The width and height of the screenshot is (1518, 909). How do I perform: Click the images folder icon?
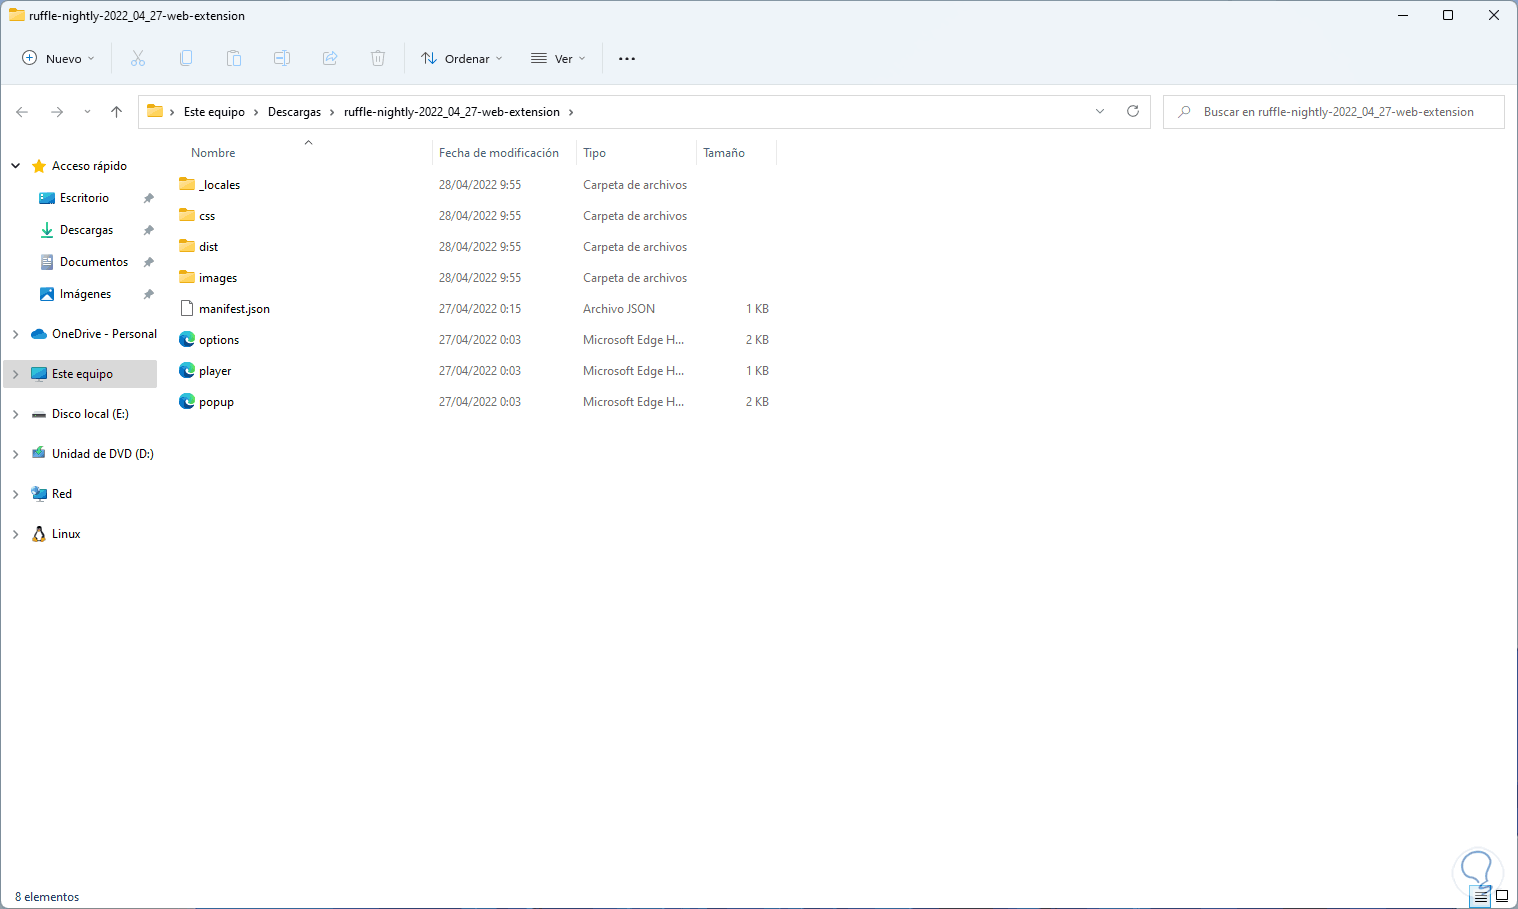pos(187,277)
